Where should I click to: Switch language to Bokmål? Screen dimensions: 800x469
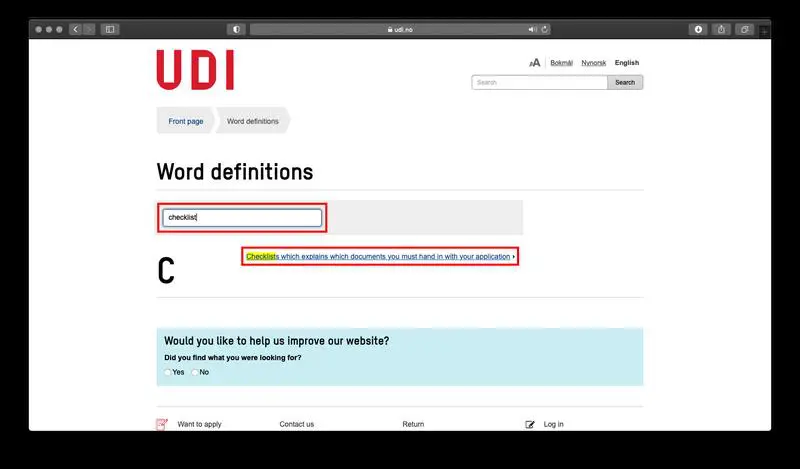562,63
